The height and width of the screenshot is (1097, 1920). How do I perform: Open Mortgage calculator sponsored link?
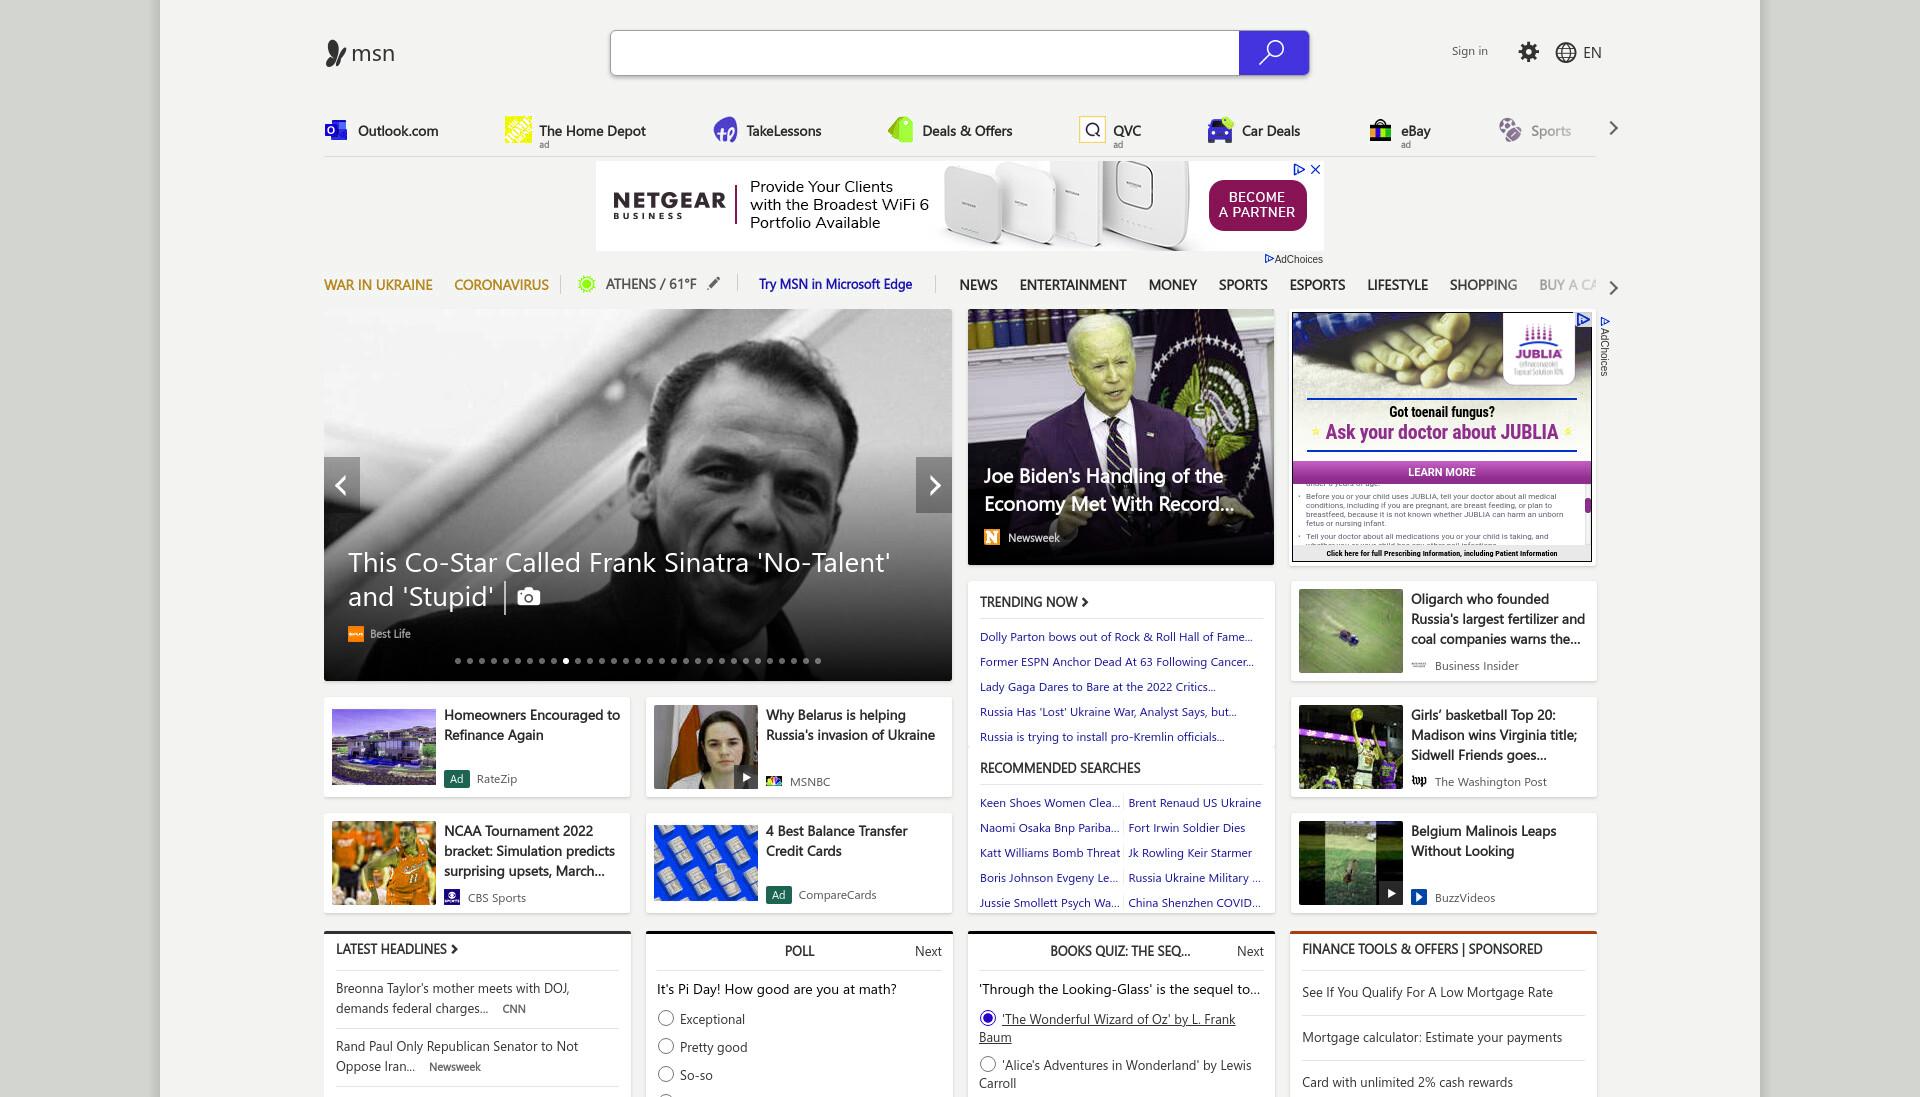click(x=1432, y=1037)
